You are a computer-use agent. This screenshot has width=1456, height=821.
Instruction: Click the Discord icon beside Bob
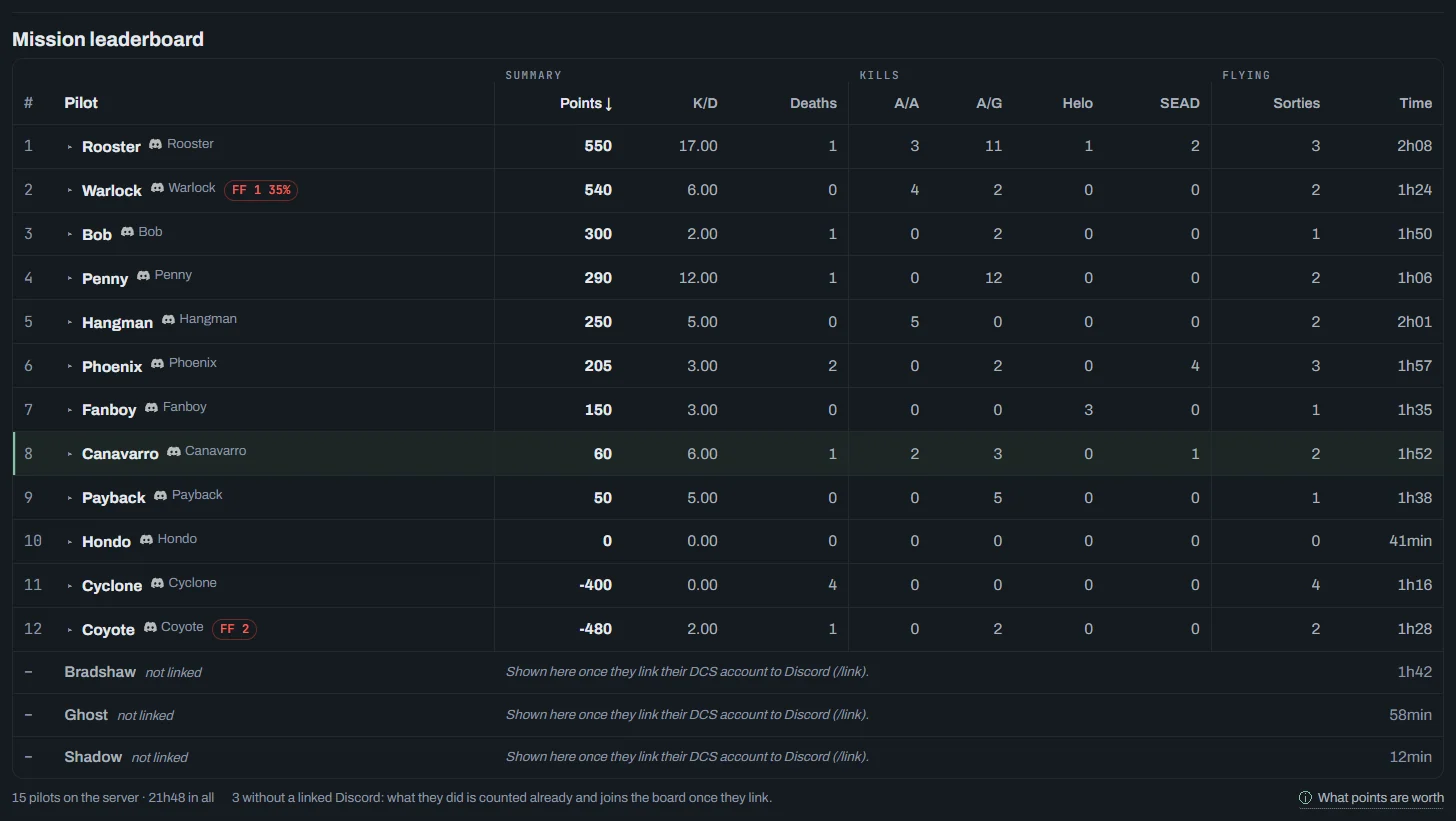coord(127,232)
